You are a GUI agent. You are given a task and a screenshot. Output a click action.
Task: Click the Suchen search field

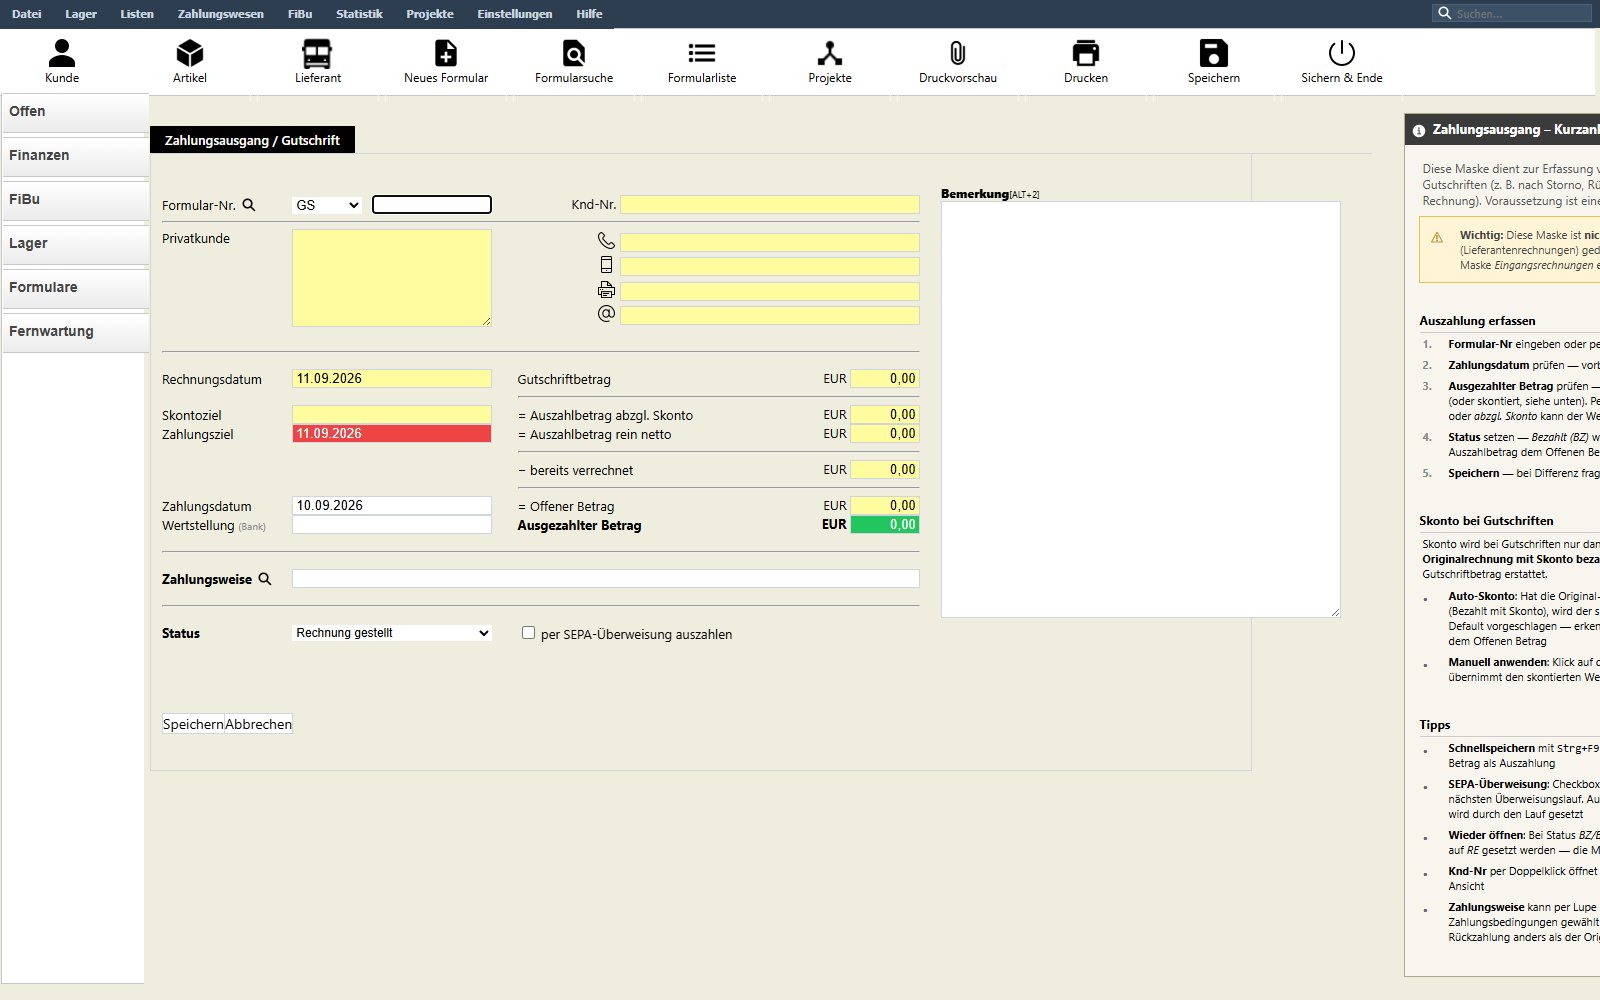1512,13
